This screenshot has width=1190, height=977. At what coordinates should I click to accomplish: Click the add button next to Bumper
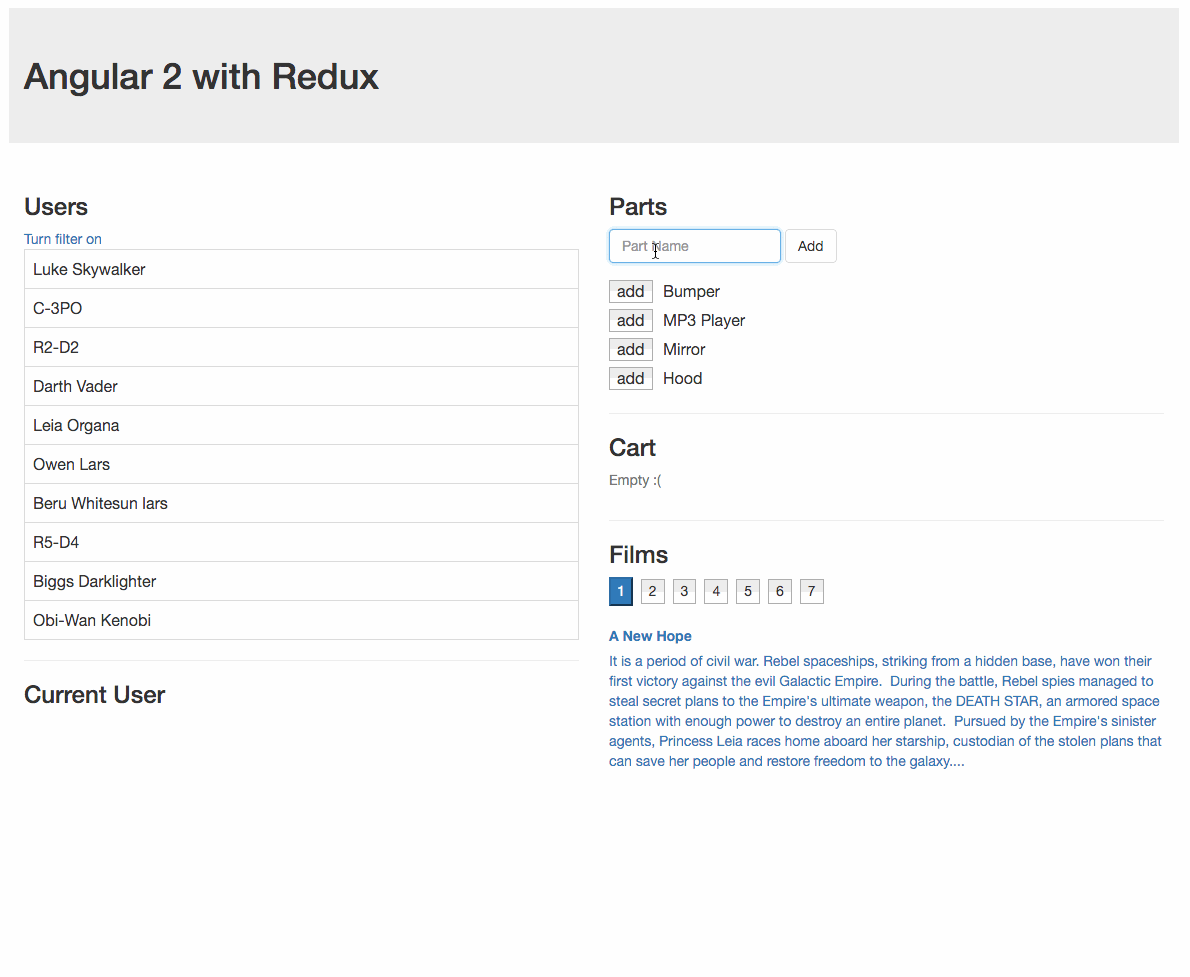[x=630, y=291]
